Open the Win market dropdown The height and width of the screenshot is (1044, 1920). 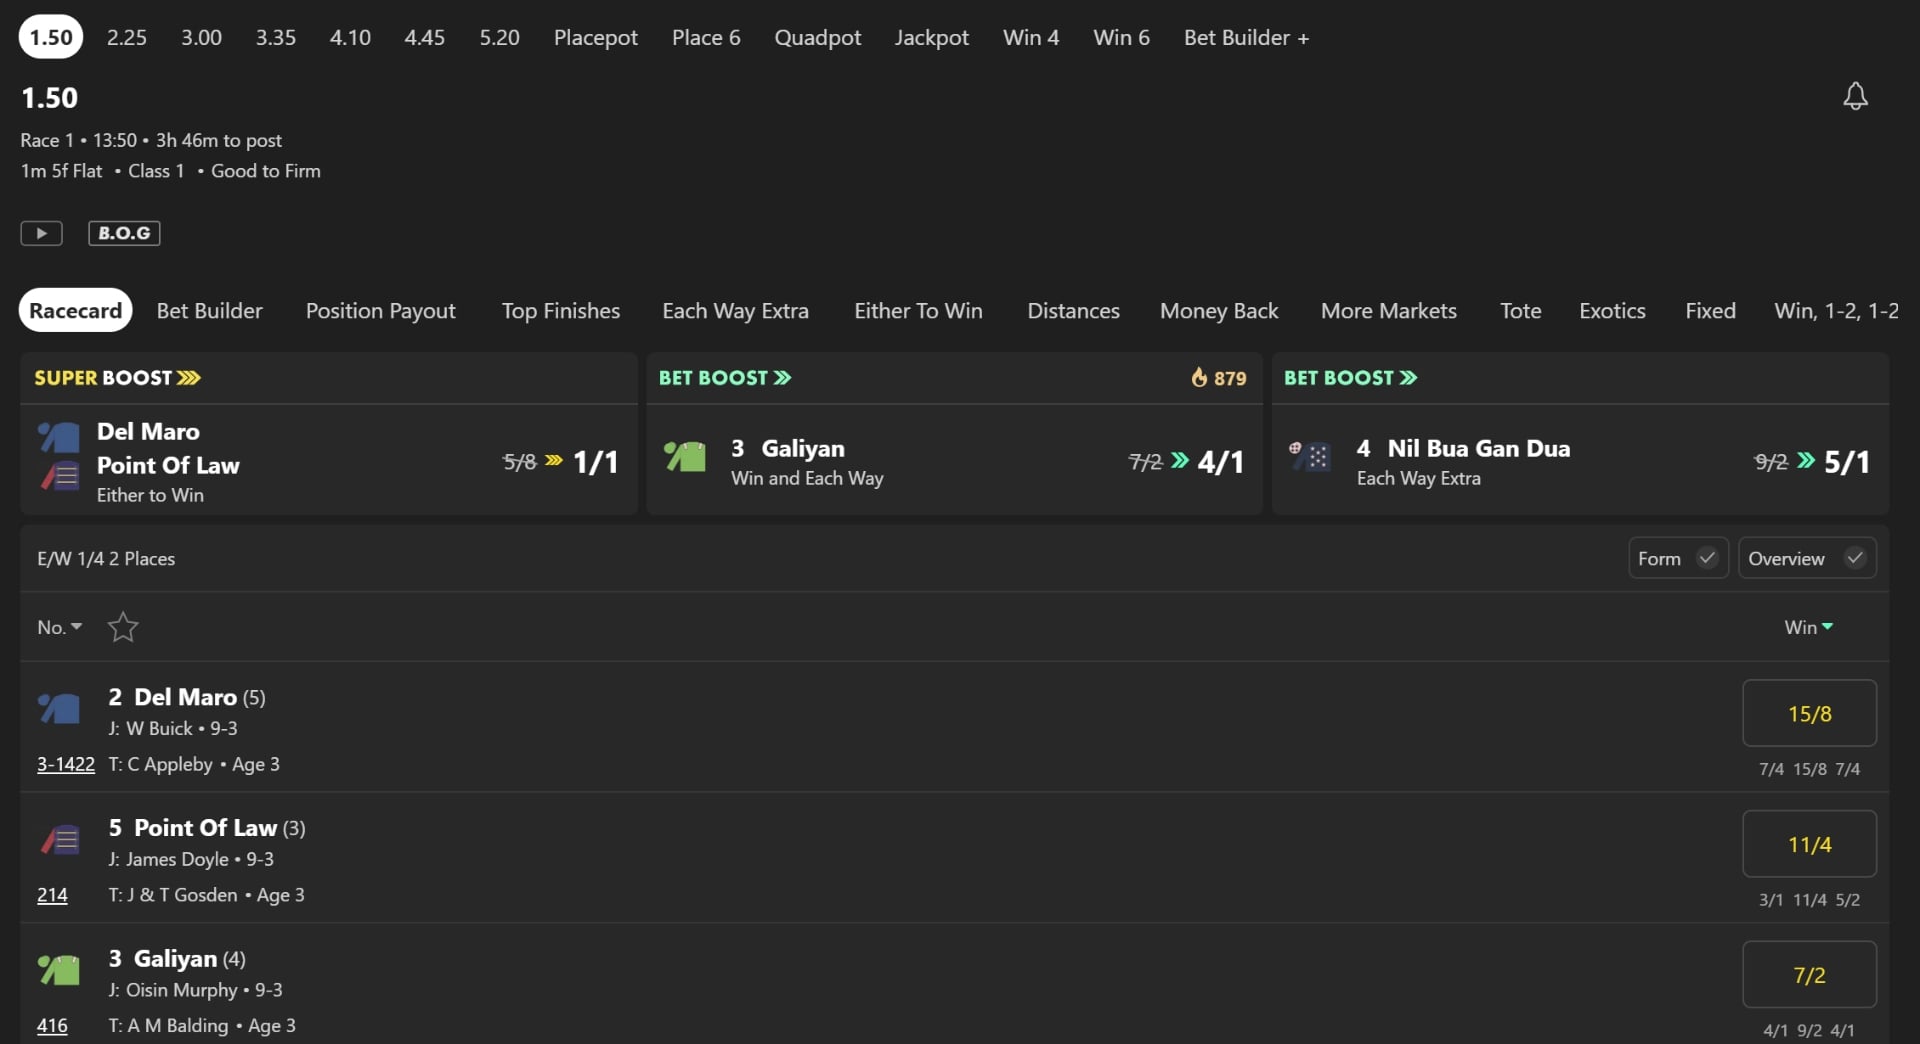1809,627
